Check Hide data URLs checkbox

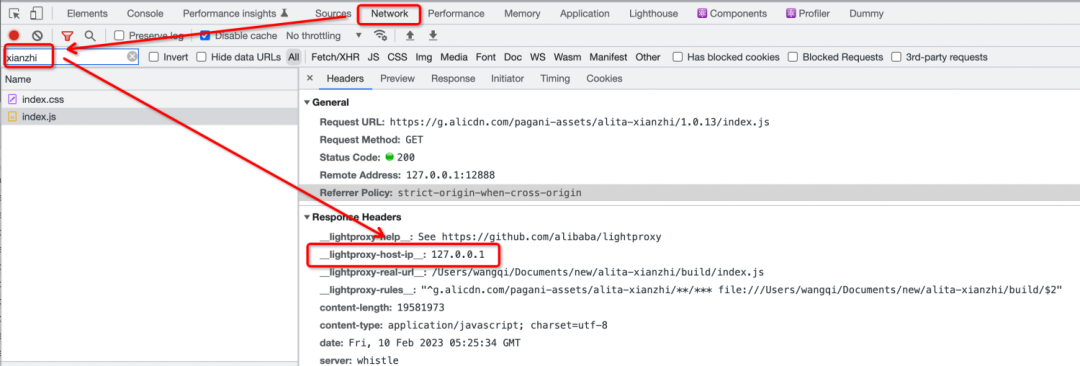pos(201,57)
